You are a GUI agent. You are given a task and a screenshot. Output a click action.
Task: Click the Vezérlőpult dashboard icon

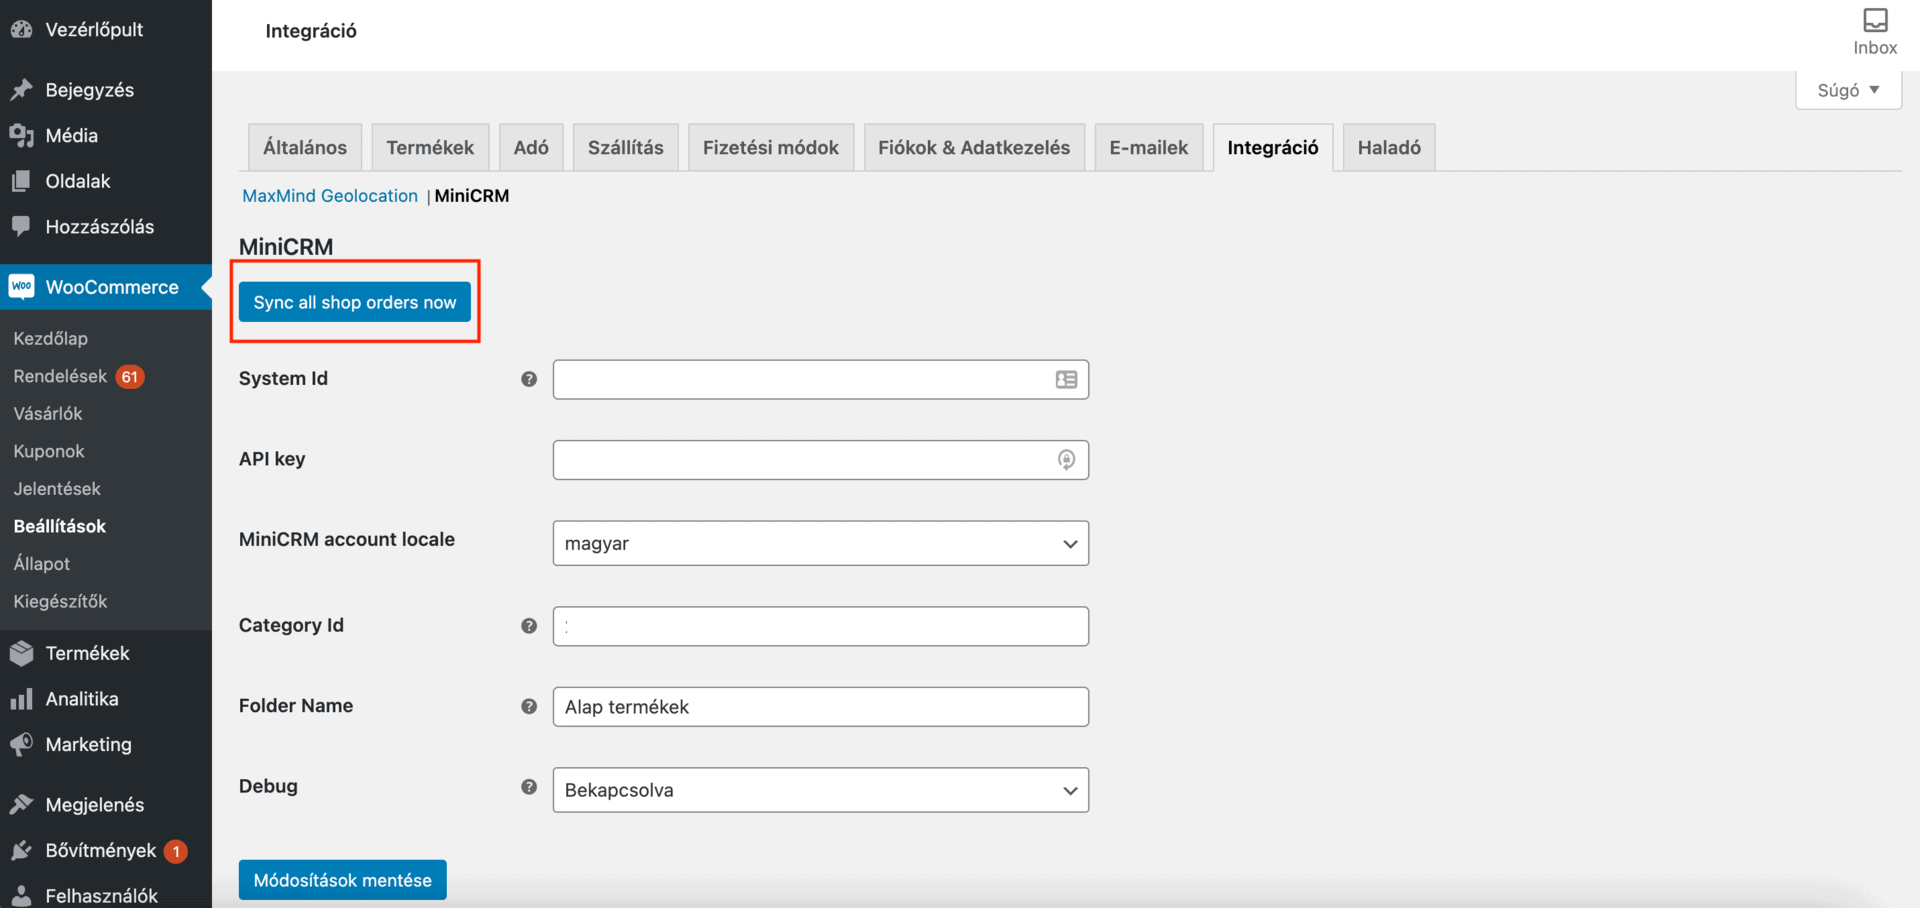21,30
